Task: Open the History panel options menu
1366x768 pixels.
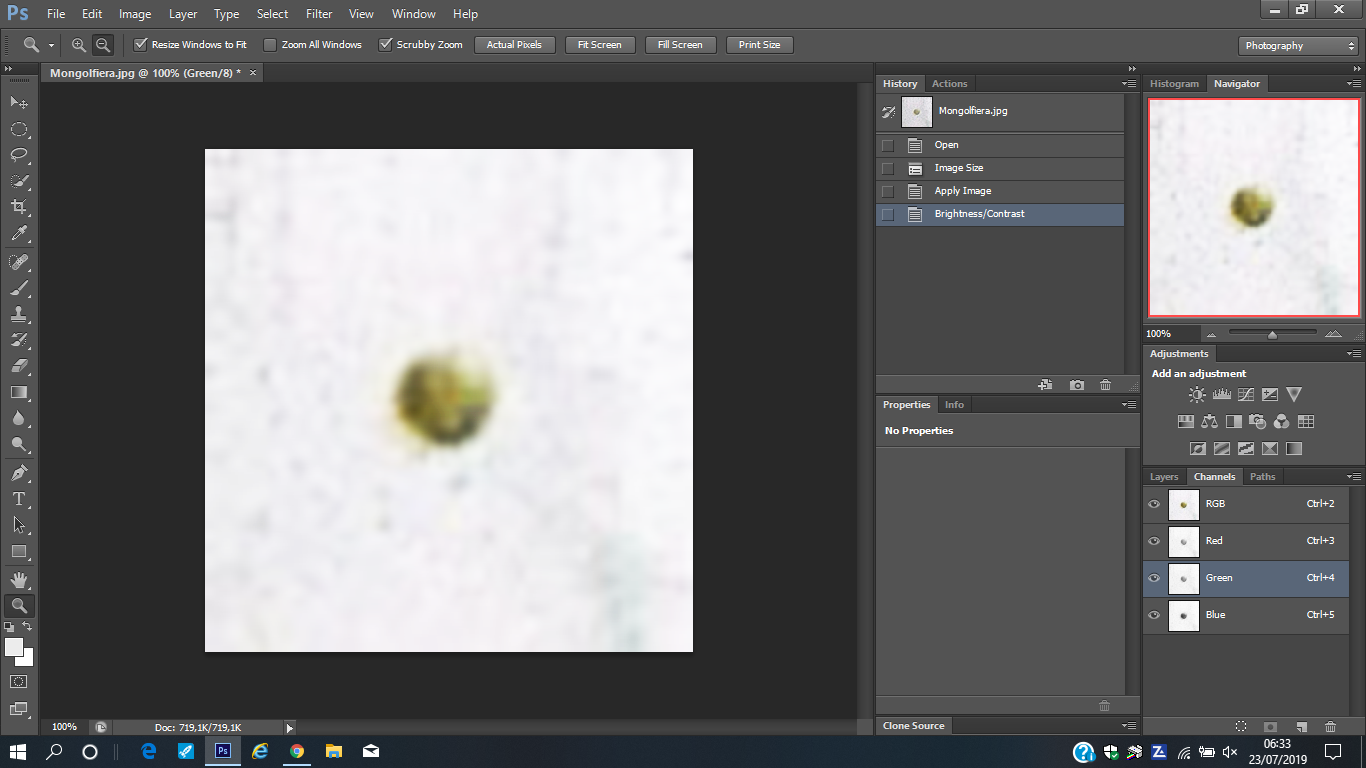Action: pyautogui.click(x=1129, y=84)
